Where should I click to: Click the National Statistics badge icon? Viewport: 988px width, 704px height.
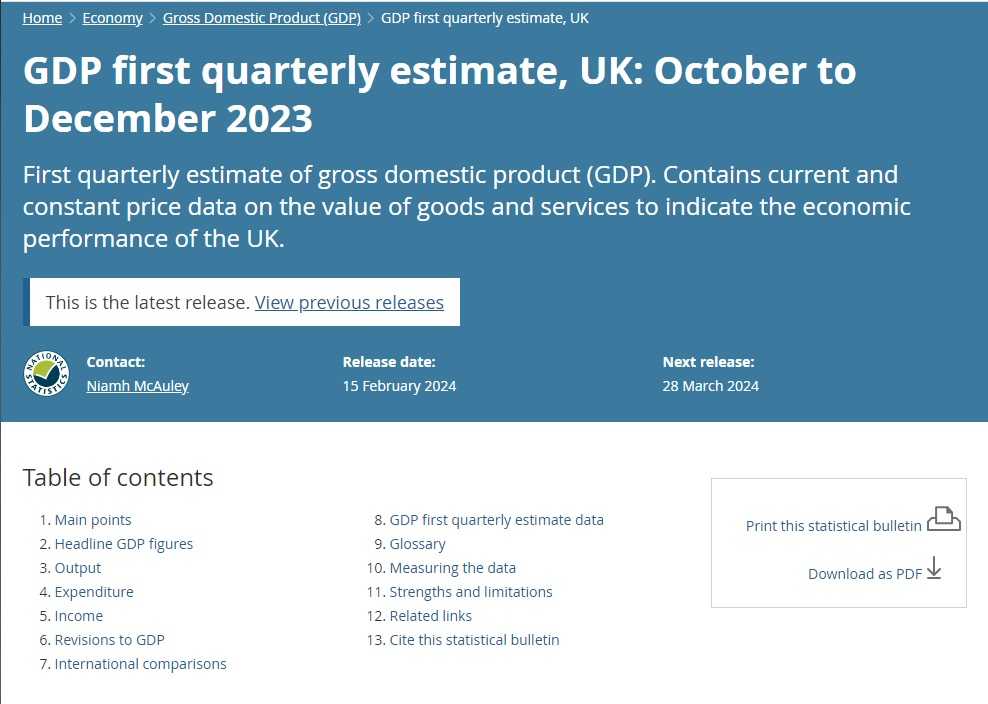point(46,373)
